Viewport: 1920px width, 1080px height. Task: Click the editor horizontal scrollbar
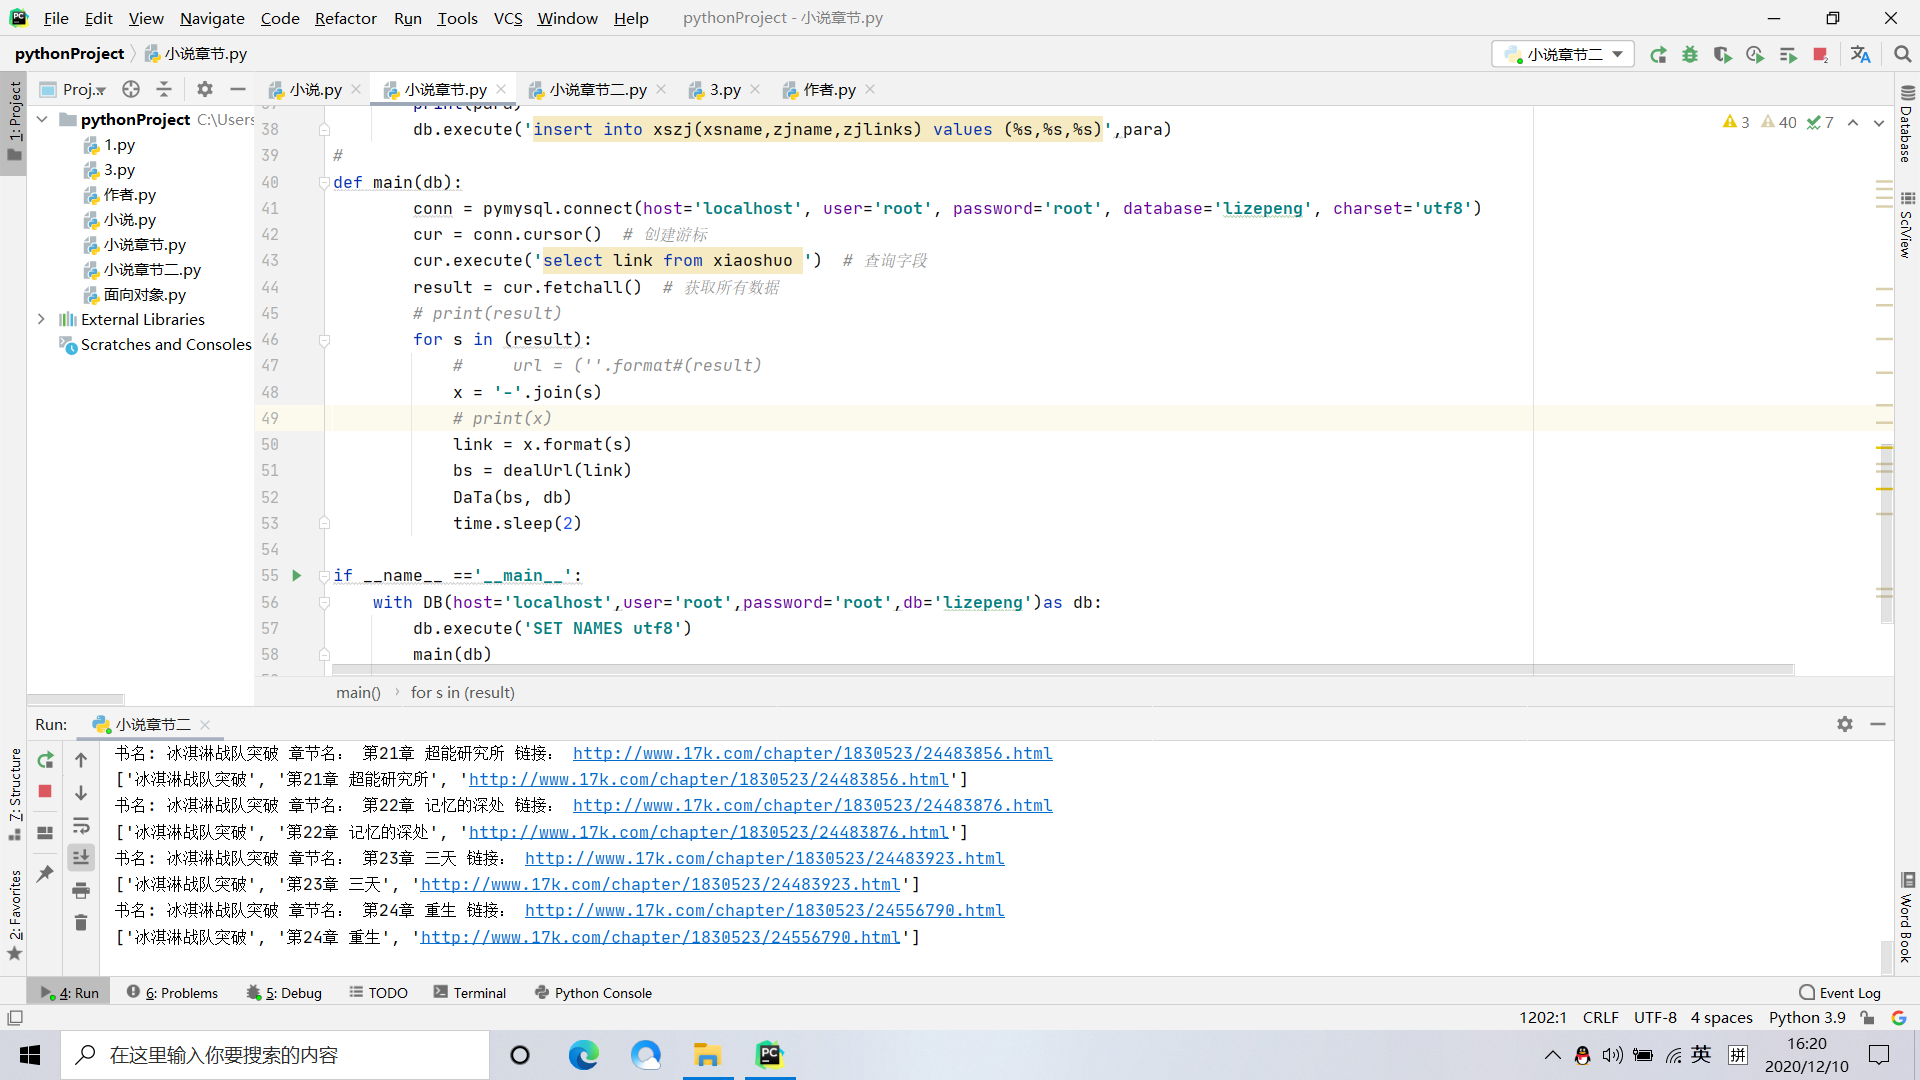pos(1060,669)
